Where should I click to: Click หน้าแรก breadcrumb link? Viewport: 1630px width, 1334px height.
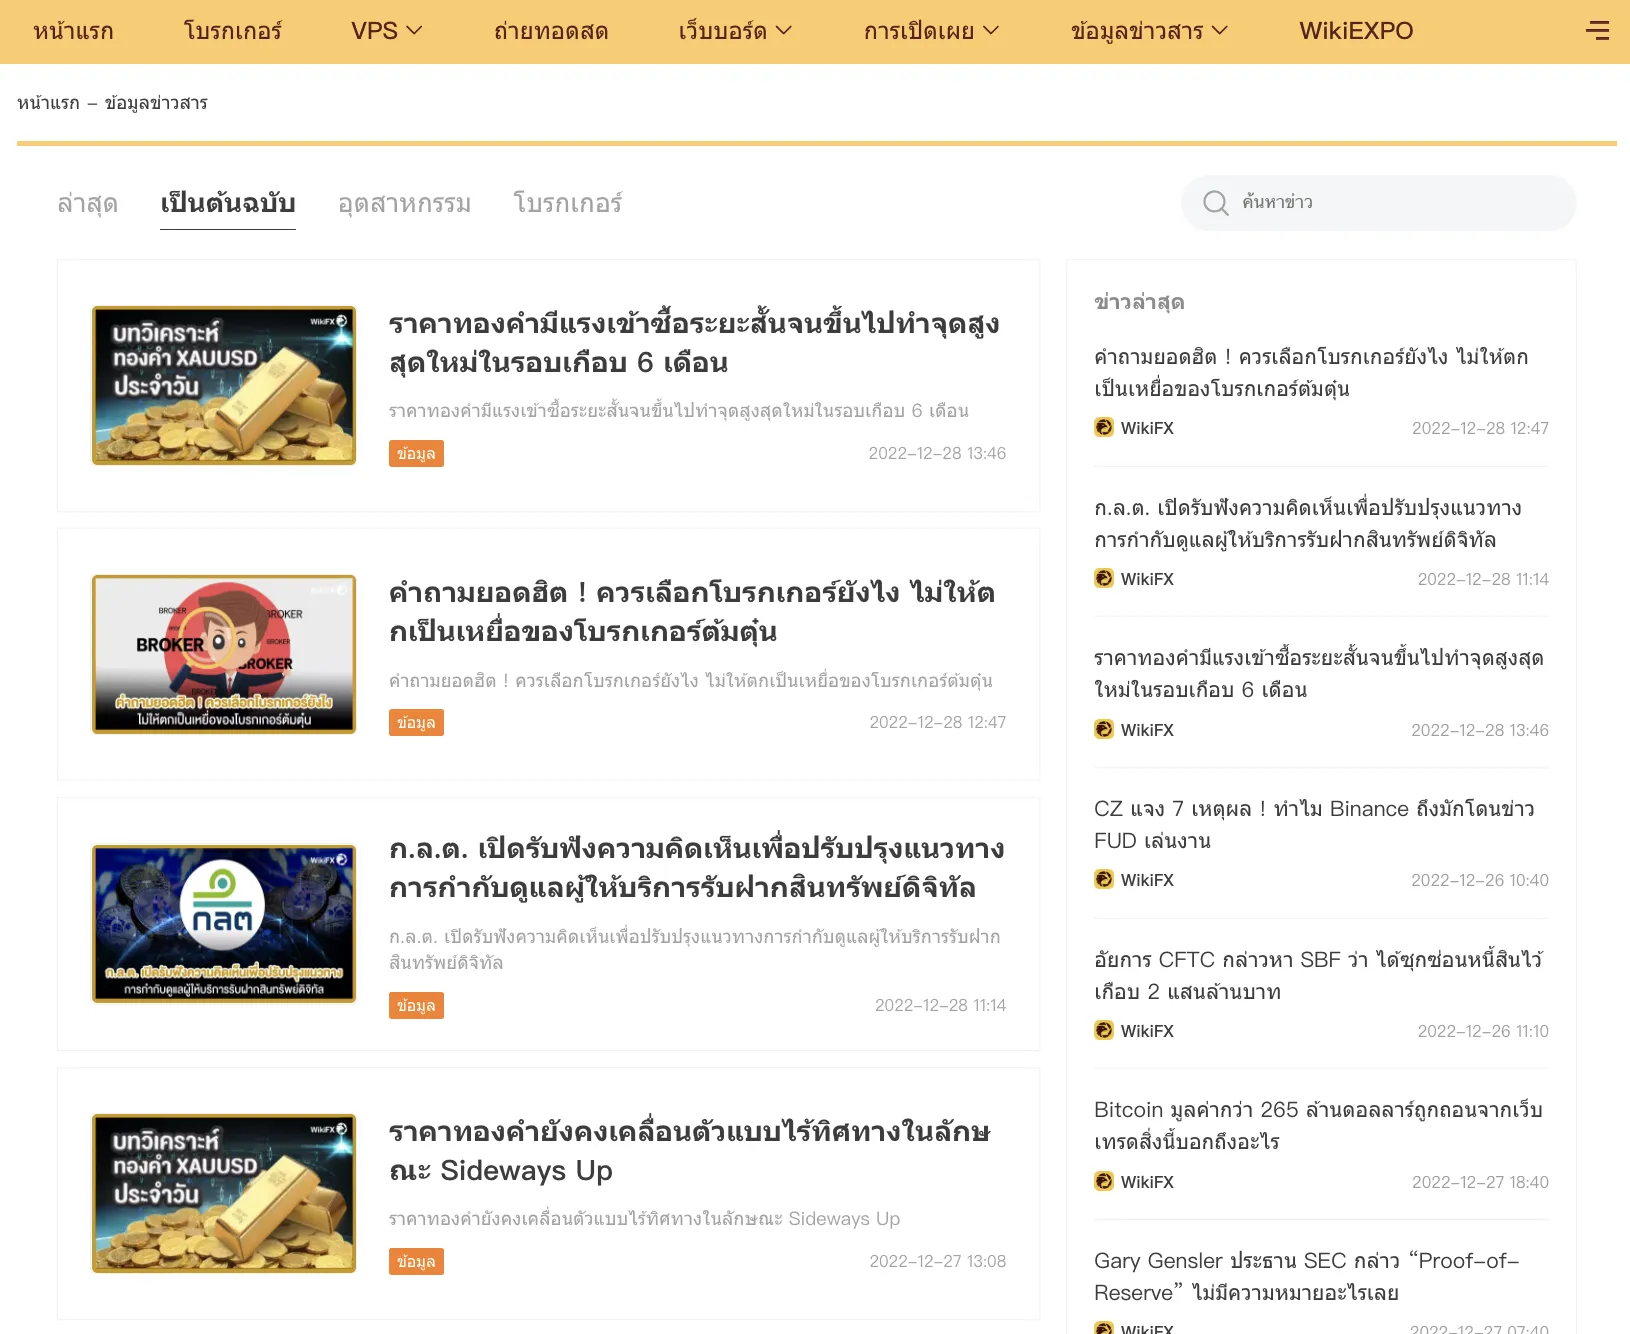coord(48,103)
